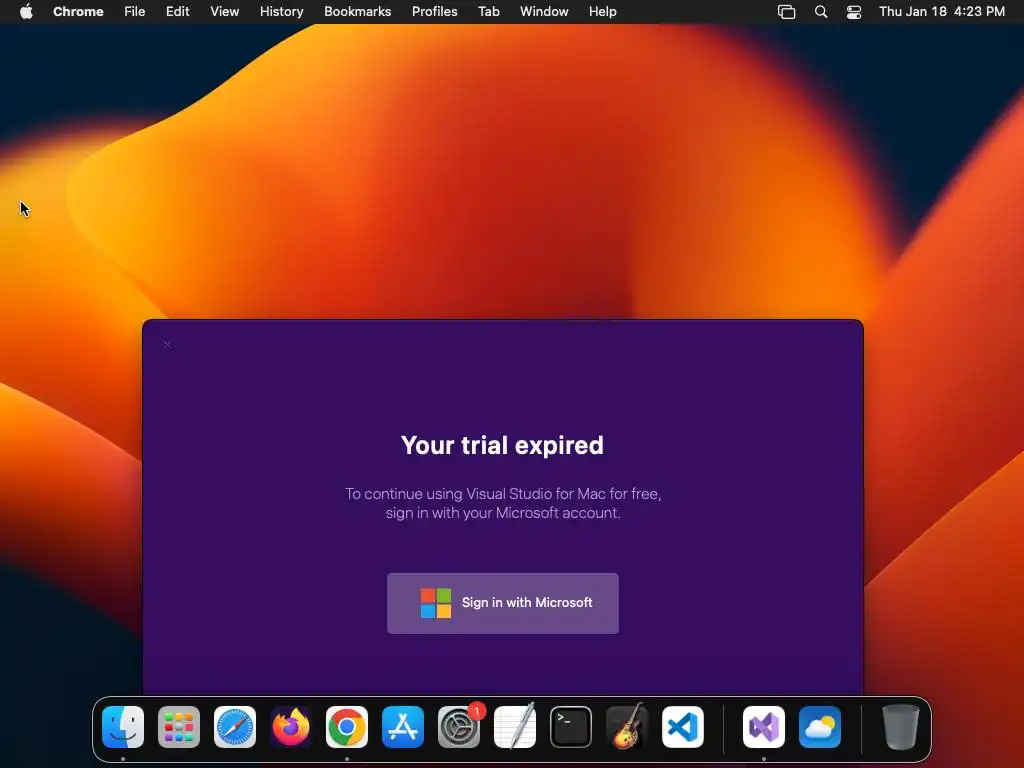Screen dimensions: 1024x768
Task: Open the History menu
Action: tap(281, 12)
